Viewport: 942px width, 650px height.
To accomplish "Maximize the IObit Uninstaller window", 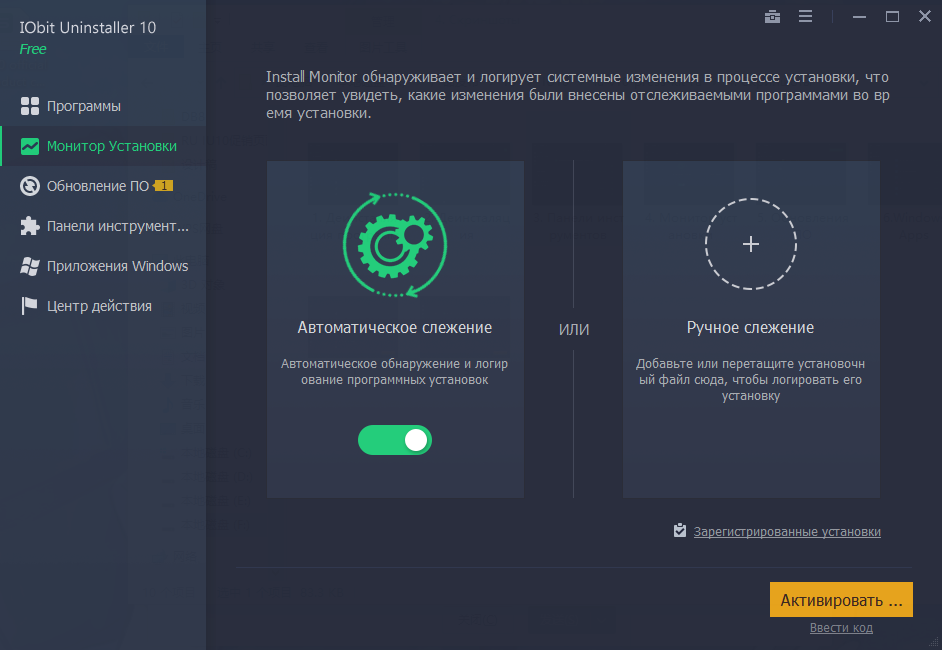I will click(x=892, y=17).
